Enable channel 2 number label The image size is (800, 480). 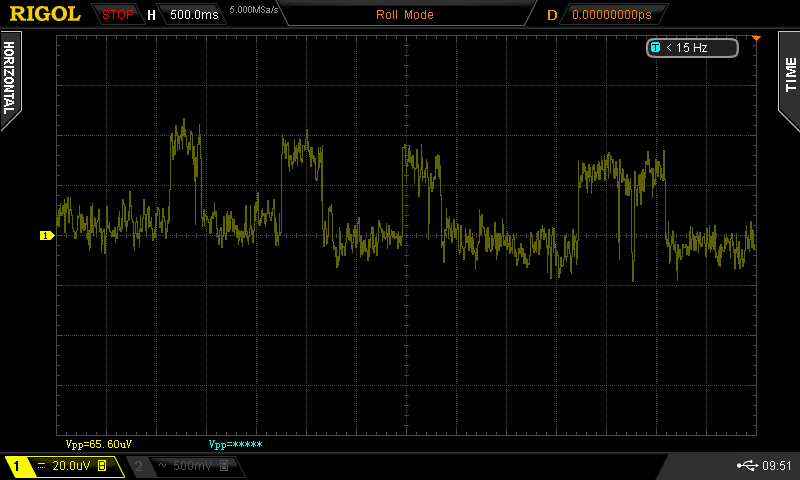(138, 466)
